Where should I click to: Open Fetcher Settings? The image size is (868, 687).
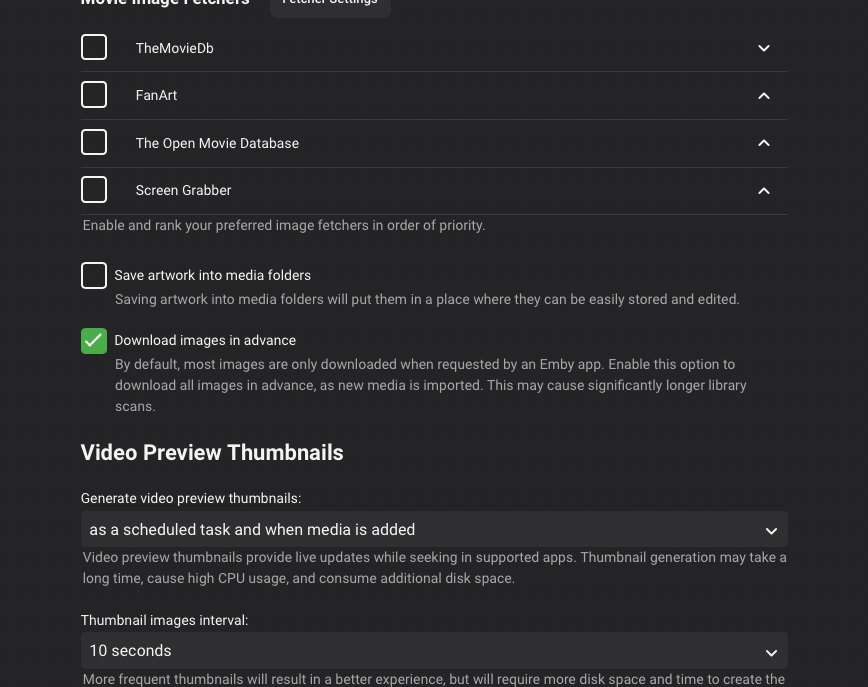pos(330,4)
